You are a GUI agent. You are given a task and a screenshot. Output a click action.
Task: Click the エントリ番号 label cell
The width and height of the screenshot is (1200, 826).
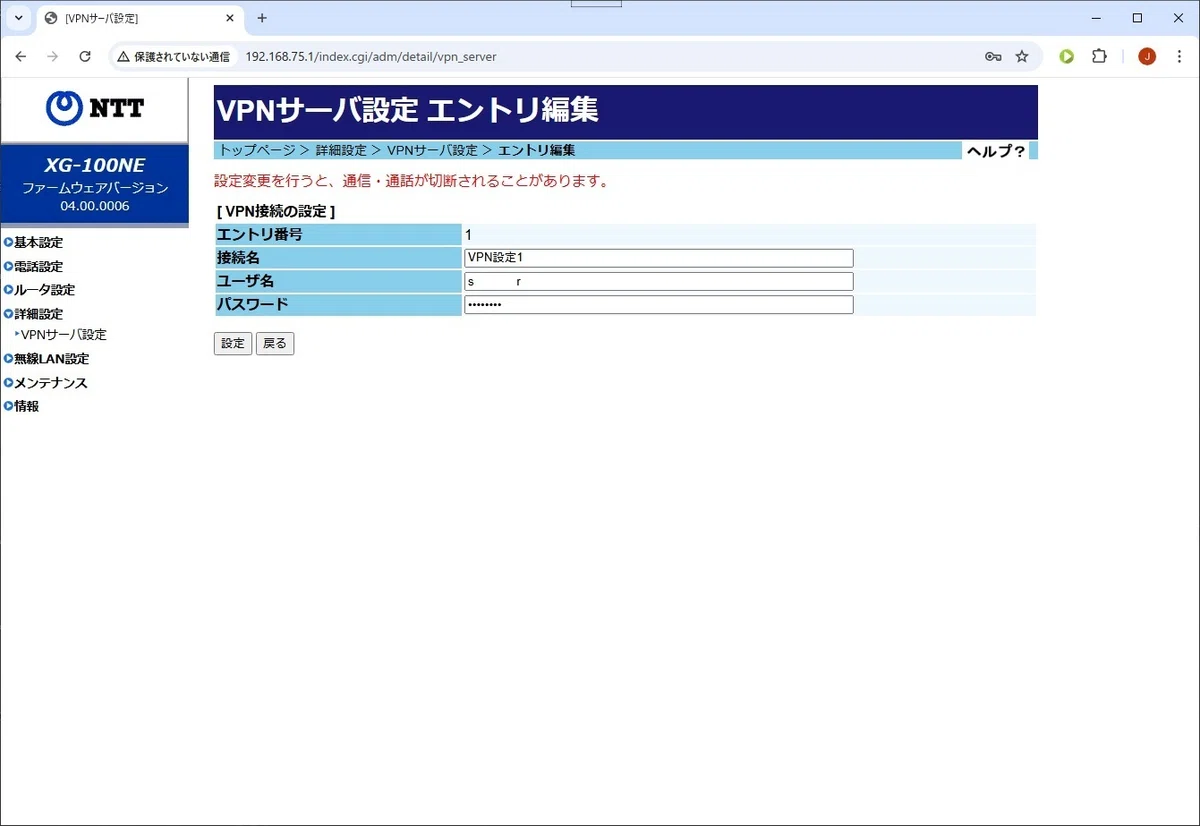point(338,235)
